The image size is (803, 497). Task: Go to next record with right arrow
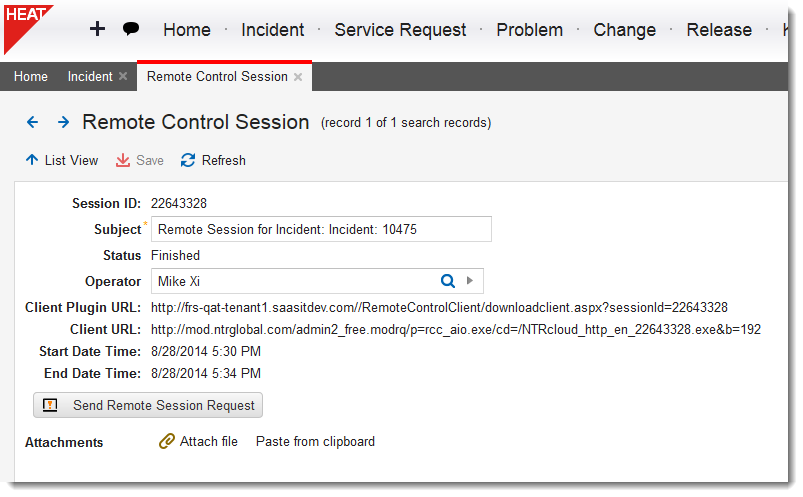[64, 122]
